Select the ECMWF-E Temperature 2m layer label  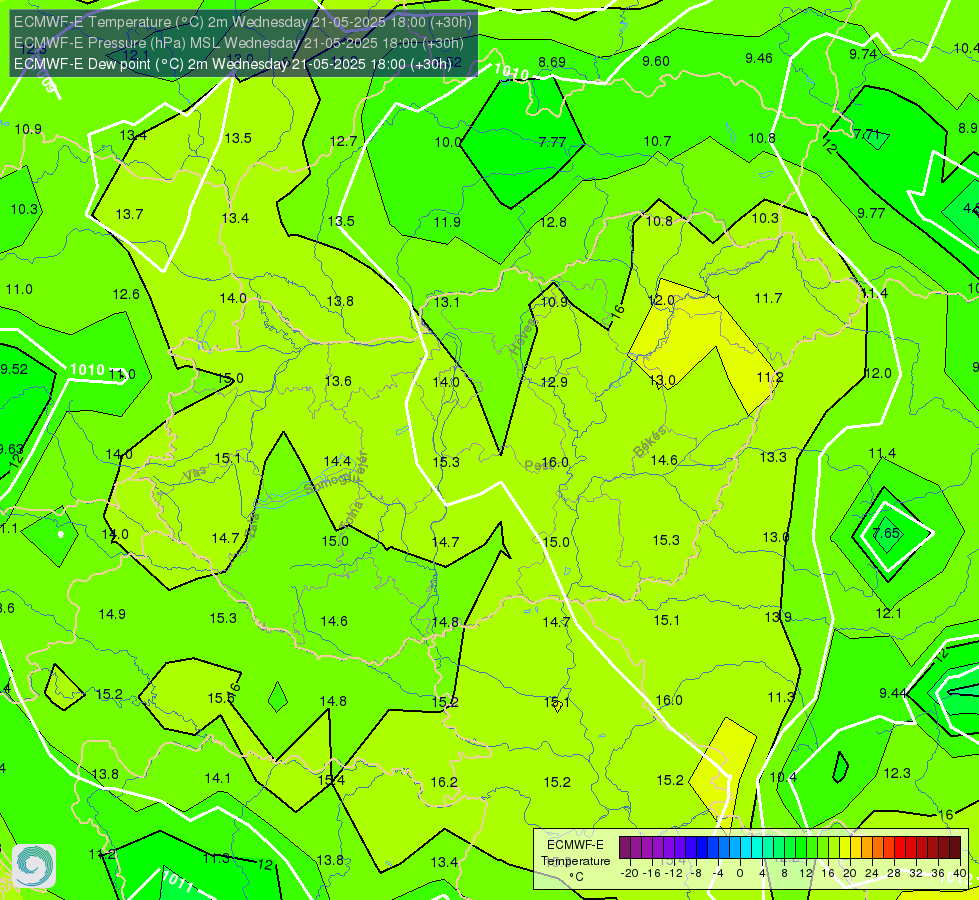click(x=242, y=22)
